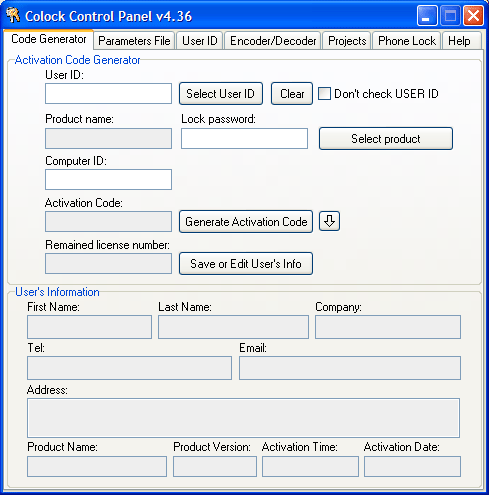Click Save or Edit User's Info
Viewport: 489px width, 495px height.
[x=246, y=264]
